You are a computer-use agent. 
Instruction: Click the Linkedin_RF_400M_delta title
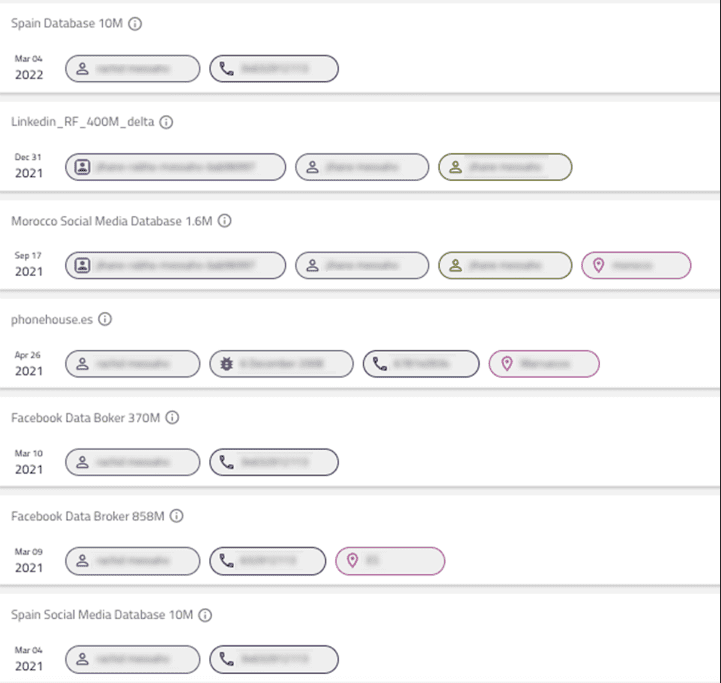82,122
